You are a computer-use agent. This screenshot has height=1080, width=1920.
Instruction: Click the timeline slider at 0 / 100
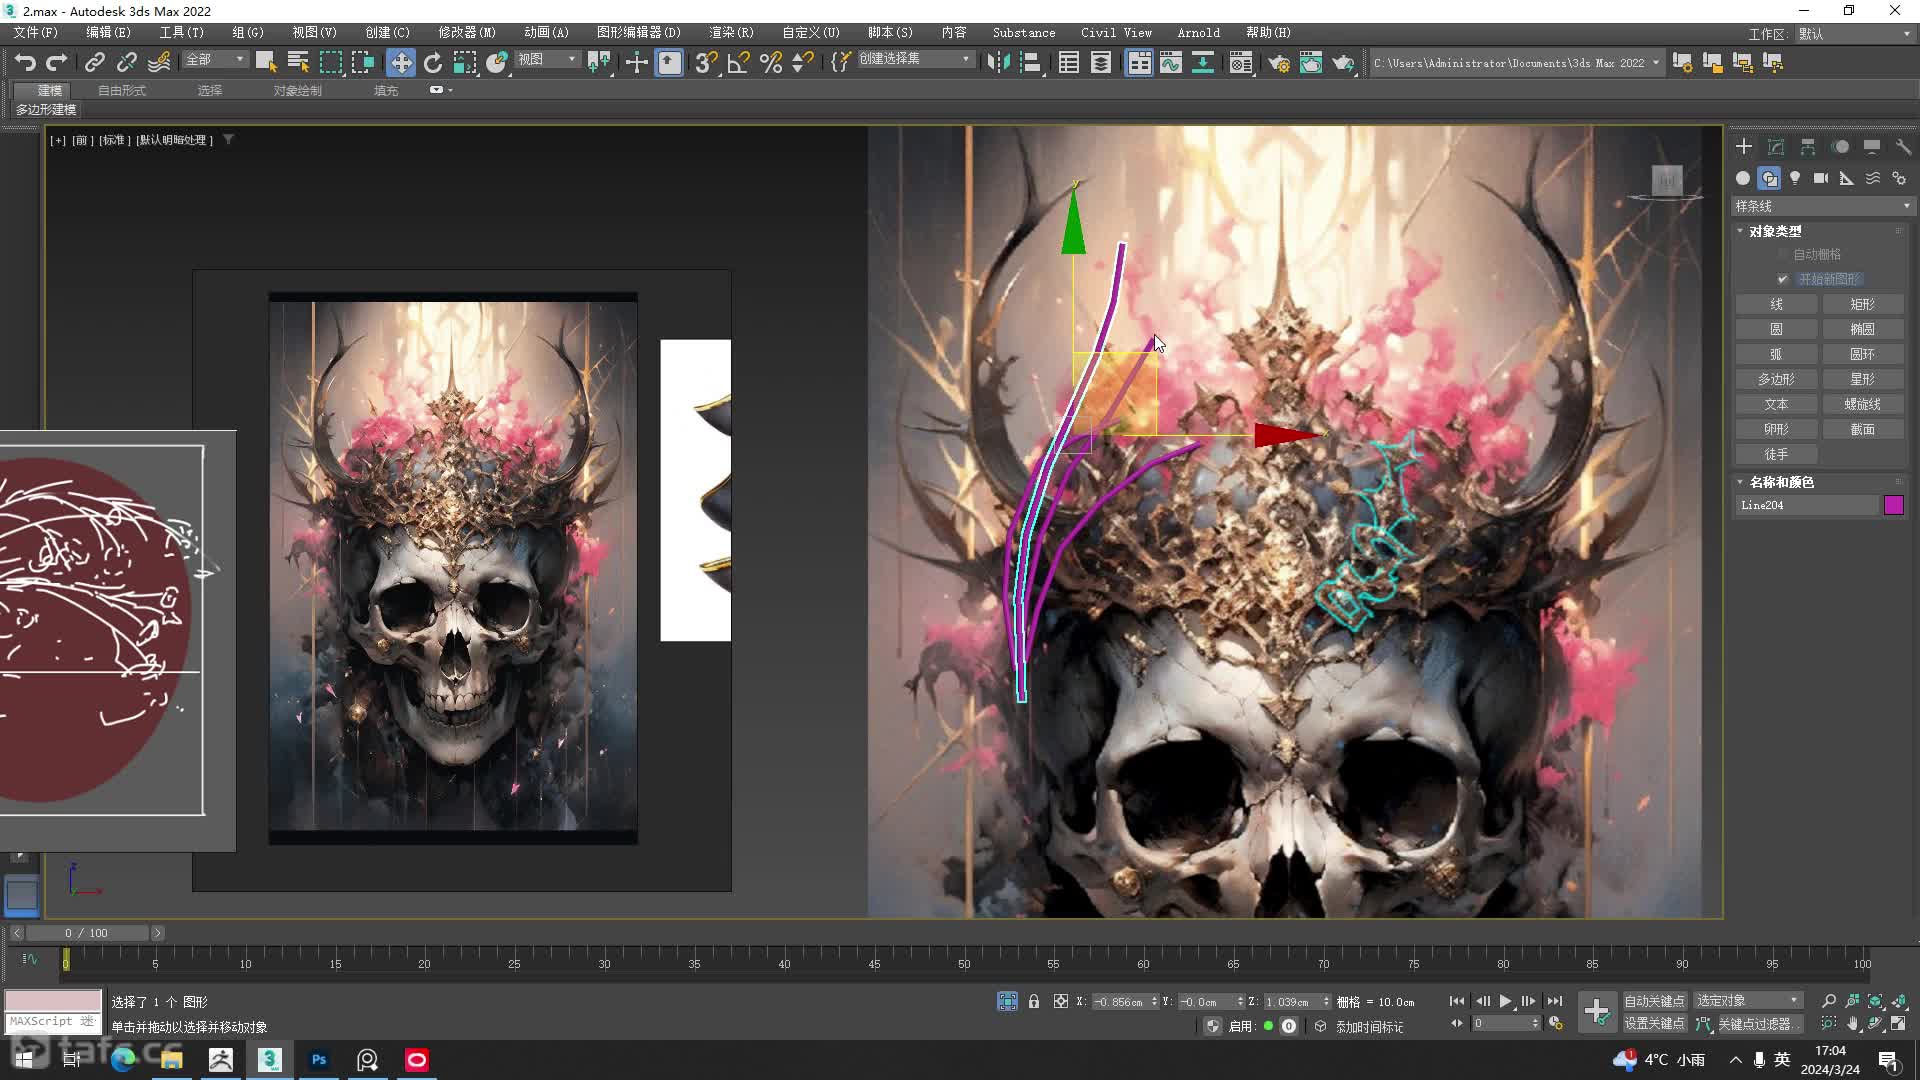(87, 933)
